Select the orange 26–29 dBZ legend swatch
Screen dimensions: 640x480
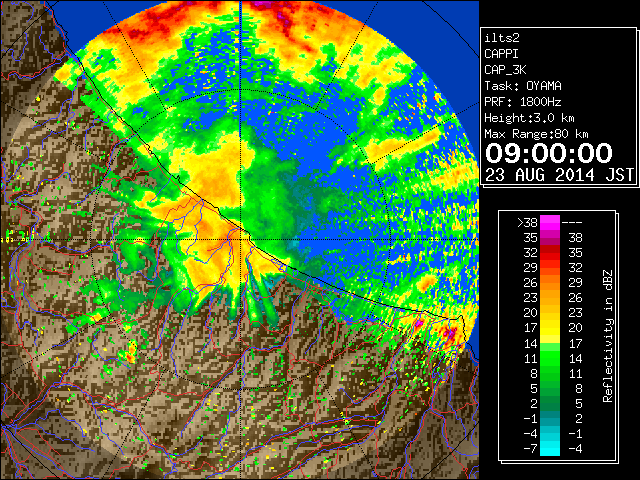[x=550, y=283]
